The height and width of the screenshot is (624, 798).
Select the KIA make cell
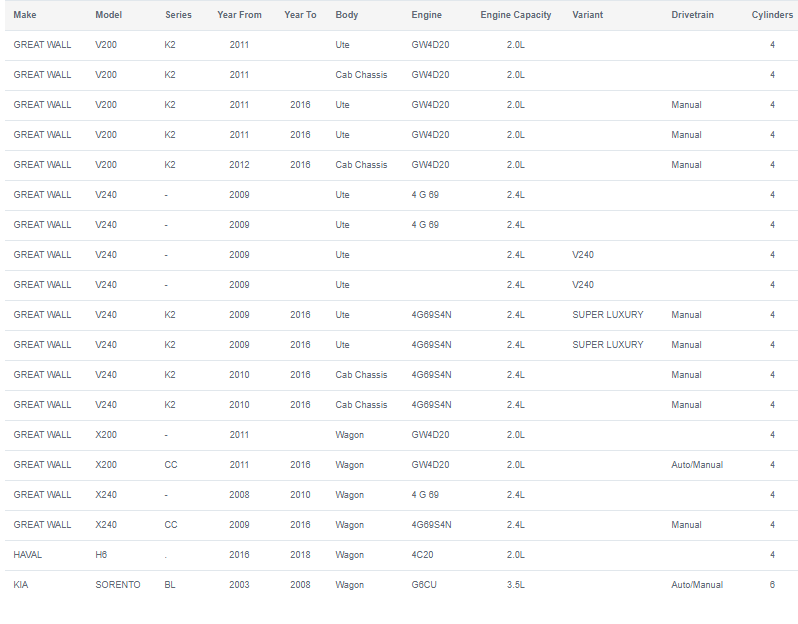pos(21,585)
